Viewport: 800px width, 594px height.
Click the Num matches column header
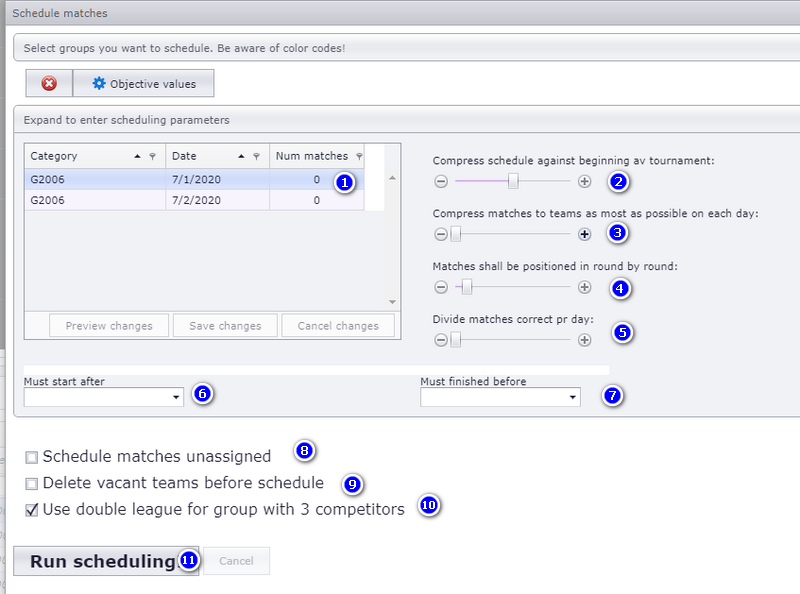pos(317,156)
